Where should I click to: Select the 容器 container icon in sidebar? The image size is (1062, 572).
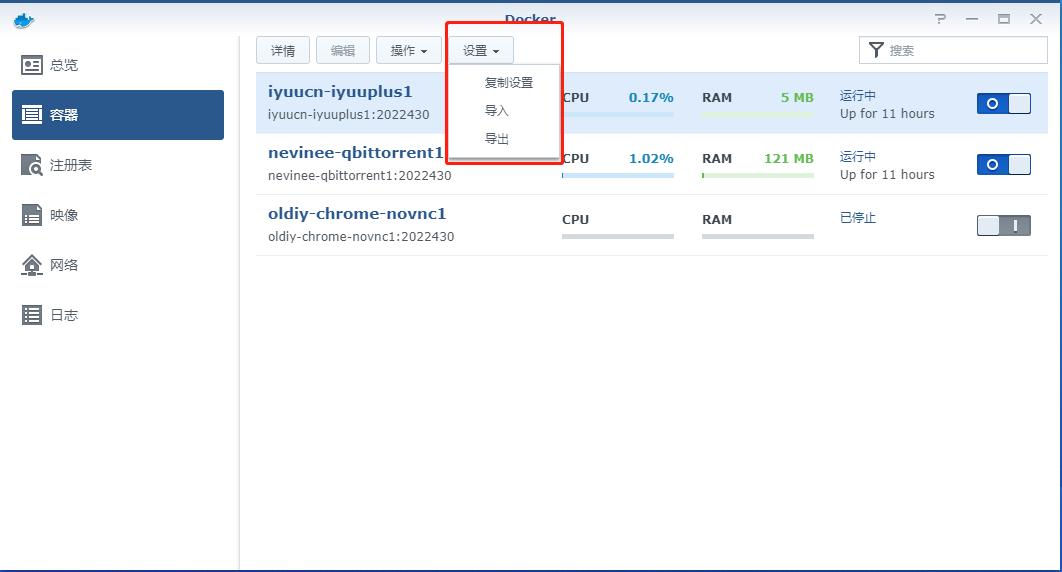(32, 114)
